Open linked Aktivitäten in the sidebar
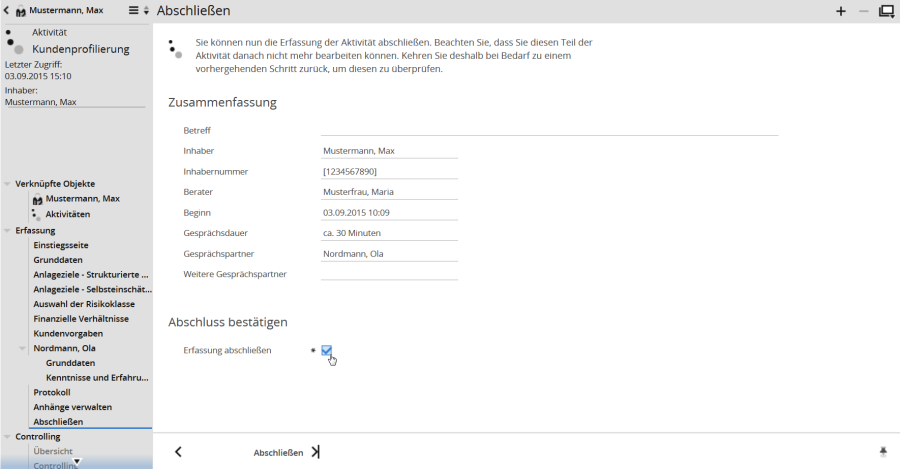 coord(67,214)
